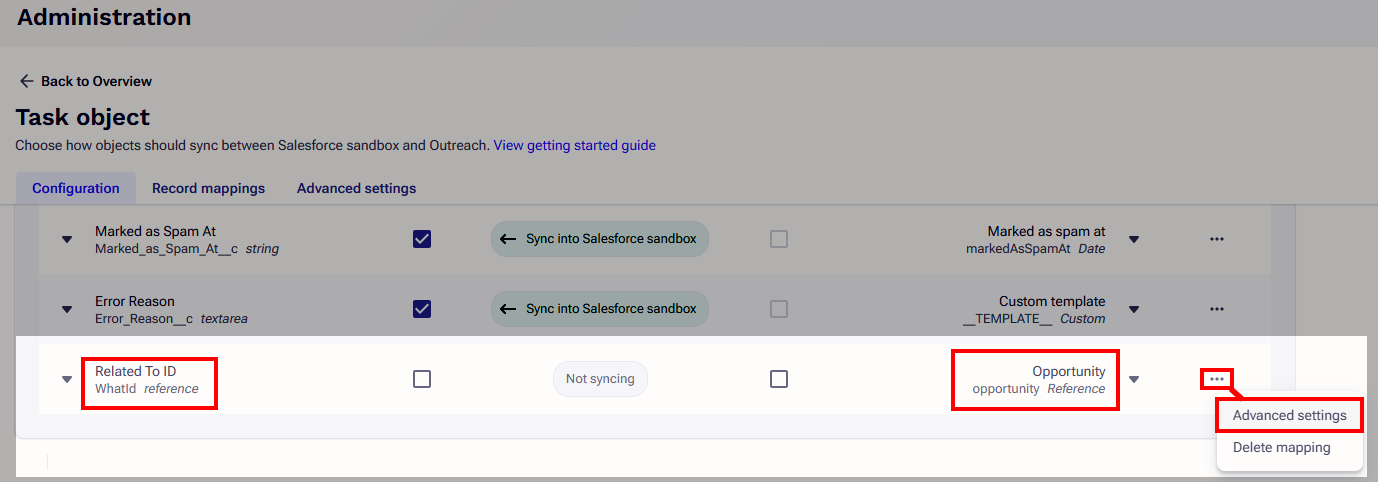Toggle the left checkbox for Marked as Spam At
1378x482 pixels.
[x=422, y=239]
